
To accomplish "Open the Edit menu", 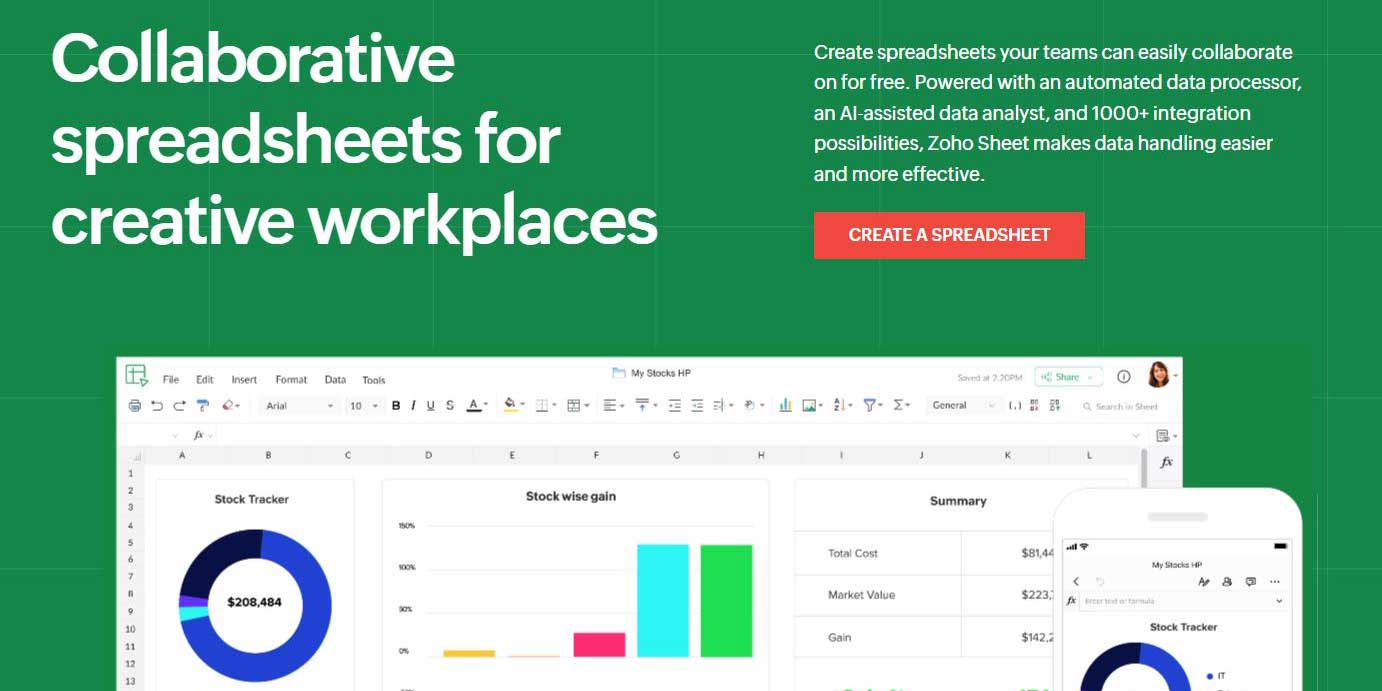I will (205, 380).
